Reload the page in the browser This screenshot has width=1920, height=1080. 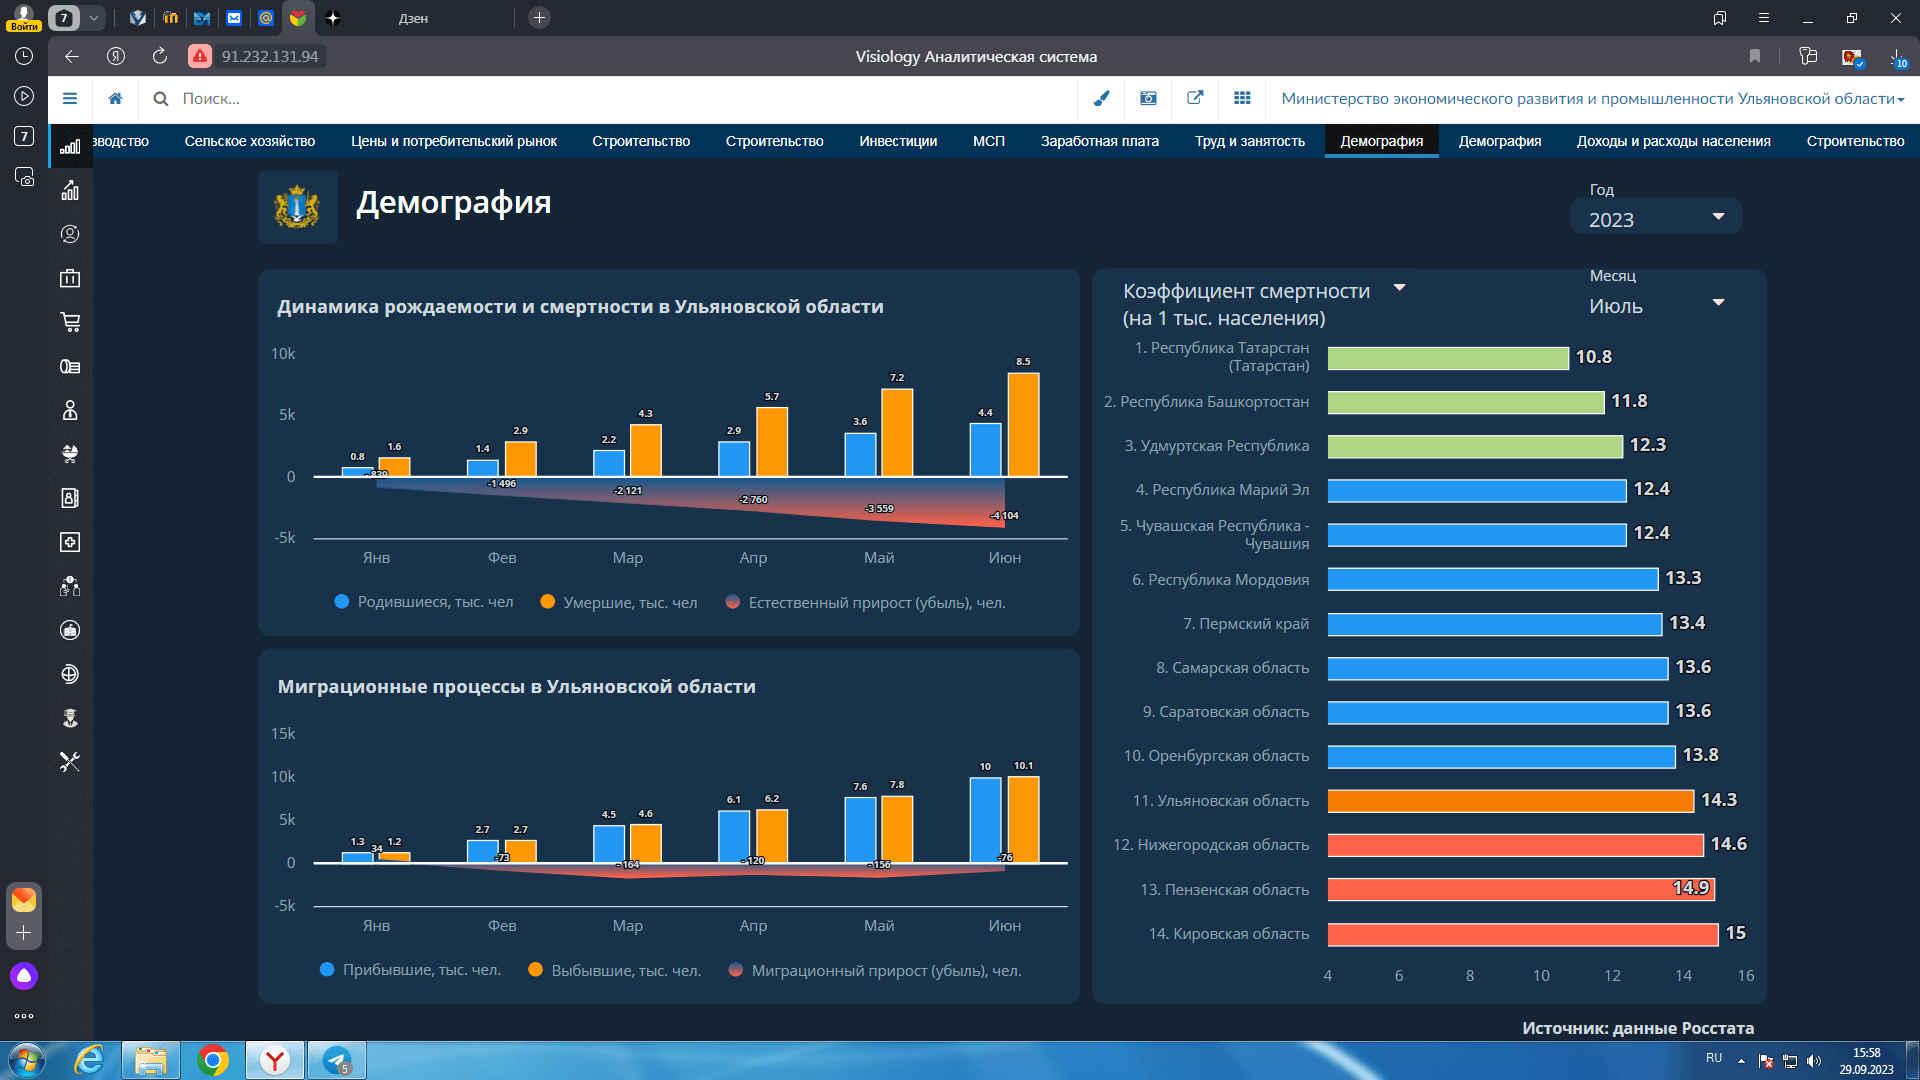pyautogui.click(x=160, y=56)
